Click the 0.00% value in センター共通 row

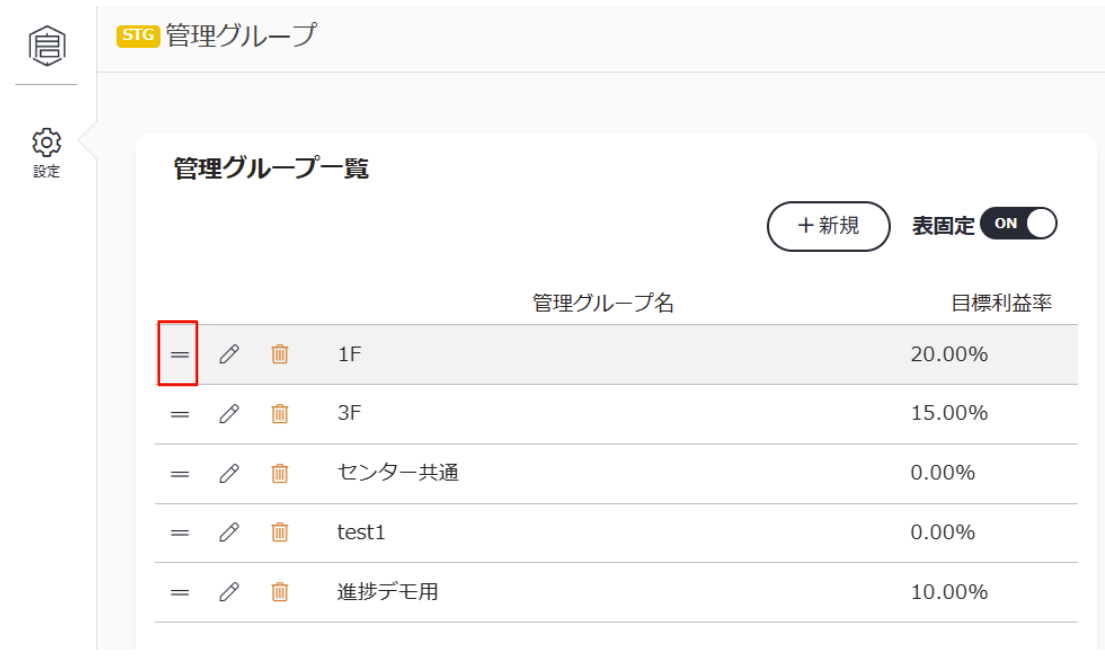click(943, 473)
